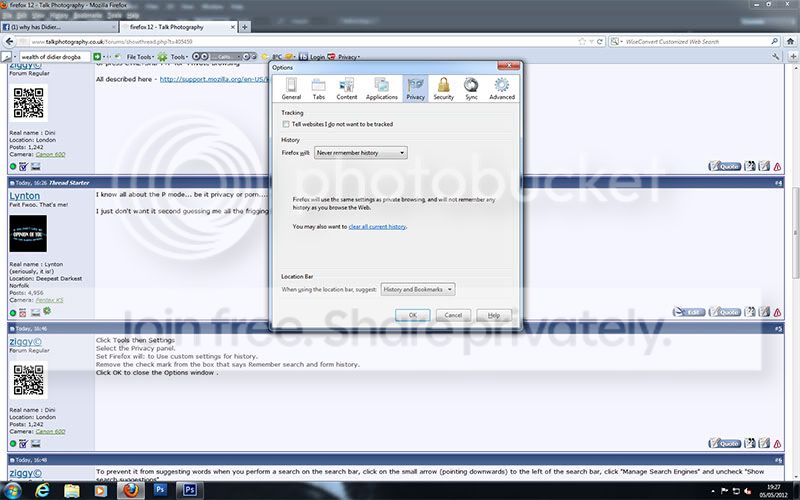Viewport: 800px width, 500px height.
Task: Click Lynton's avatar thumbnail
Action: click(28, 234)
